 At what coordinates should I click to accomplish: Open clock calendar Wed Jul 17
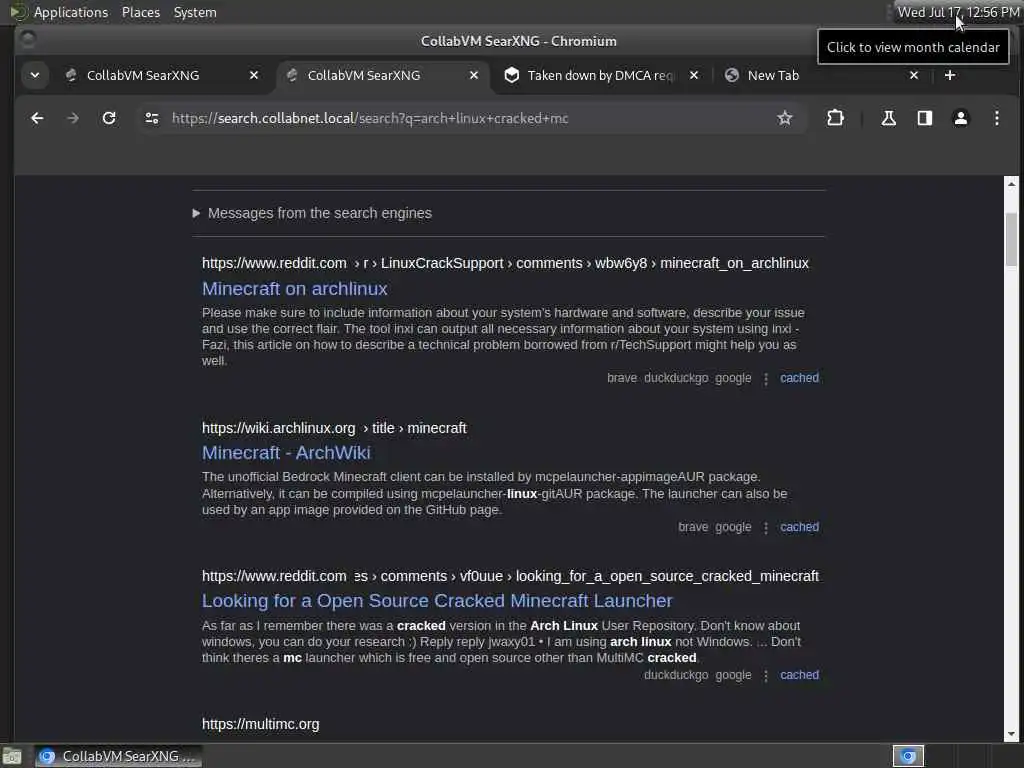point(958,12)
